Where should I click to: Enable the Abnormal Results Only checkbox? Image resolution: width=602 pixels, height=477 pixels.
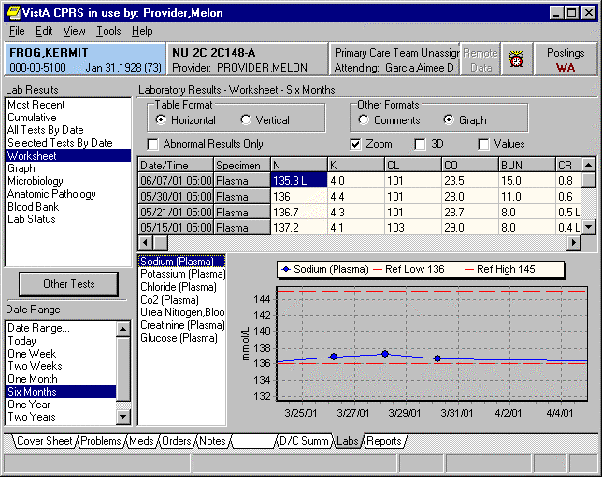(x=154, y=144)
